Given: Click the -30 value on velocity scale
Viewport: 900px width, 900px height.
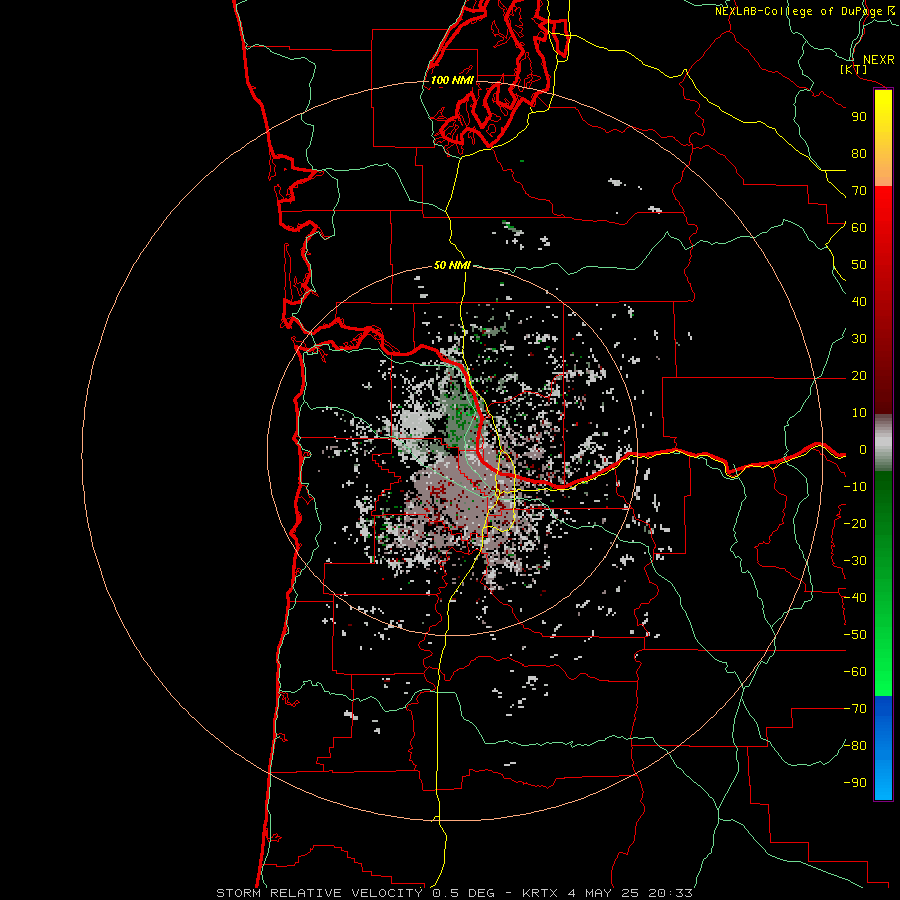Looking at the screenshot, I should coord(855,561).
